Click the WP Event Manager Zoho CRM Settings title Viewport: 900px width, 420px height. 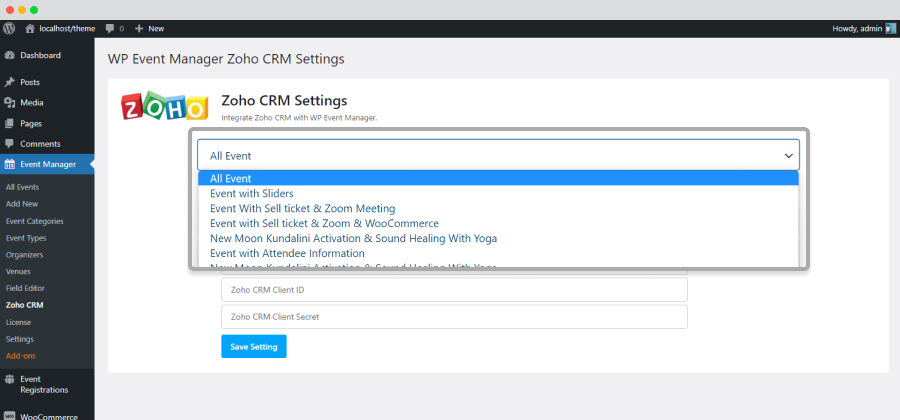pos(226,59)
